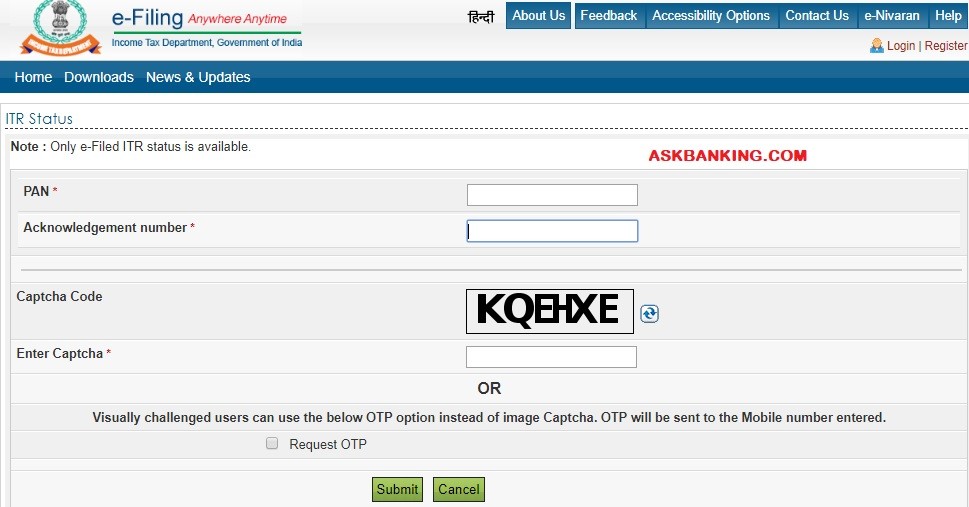Select the Contact Us tab

click(x=817, y=15)
